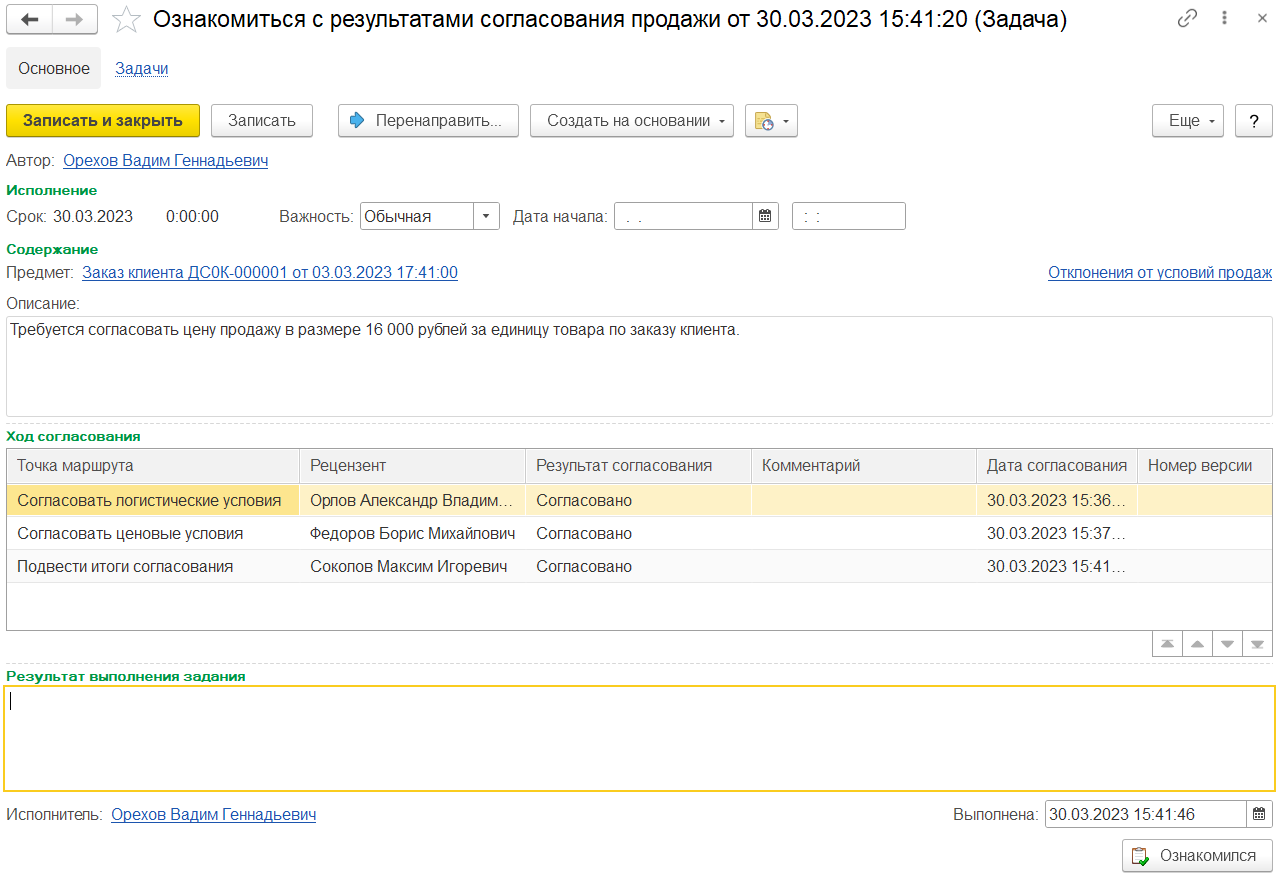Expand the Создать на основании menu
This screenshot has height=874, width=1279.
(x=632, y=121)
